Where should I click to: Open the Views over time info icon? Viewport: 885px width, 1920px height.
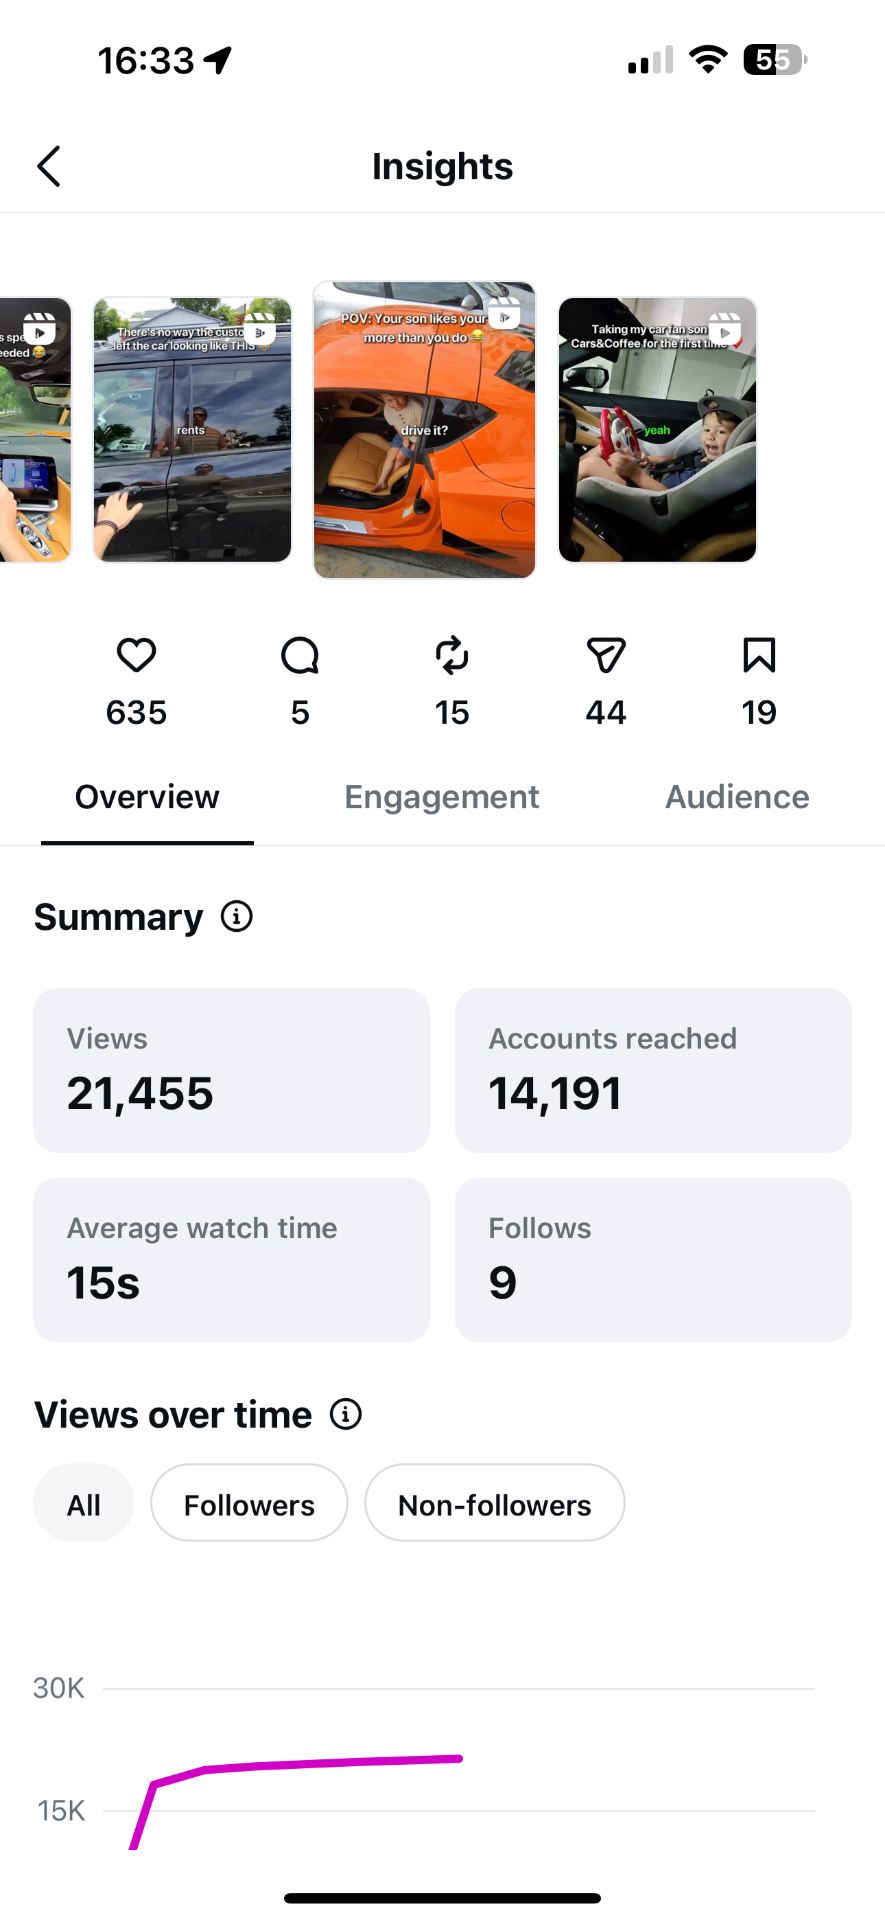(x=346, y=1414)
